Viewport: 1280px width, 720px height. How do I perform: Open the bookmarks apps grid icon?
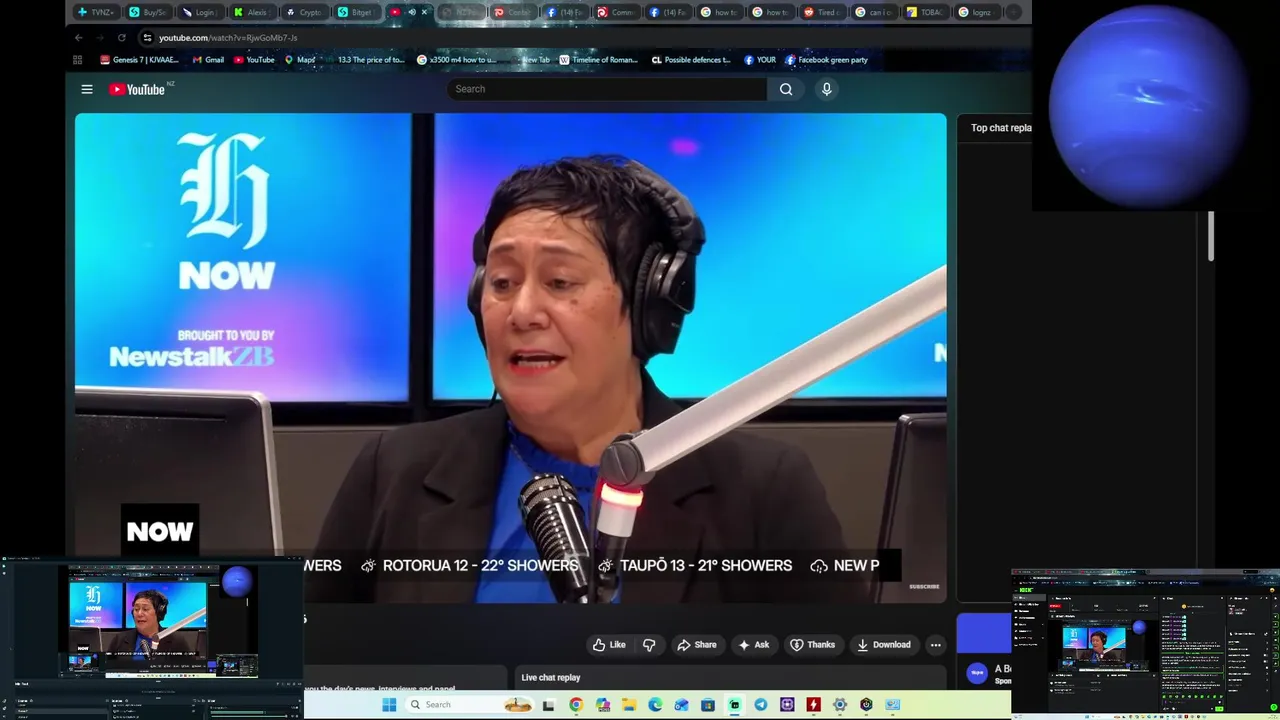coord(78,60)
